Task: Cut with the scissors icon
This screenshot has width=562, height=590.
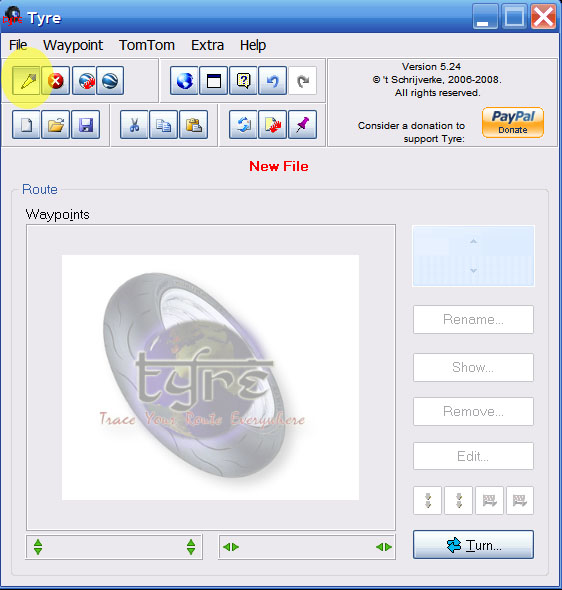Action: (134, 125)
